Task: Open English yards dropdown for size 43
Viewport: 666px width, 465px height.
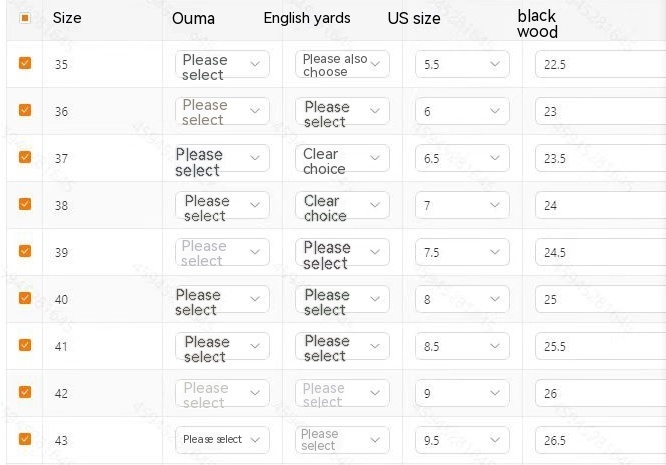Action: (342, 440)
